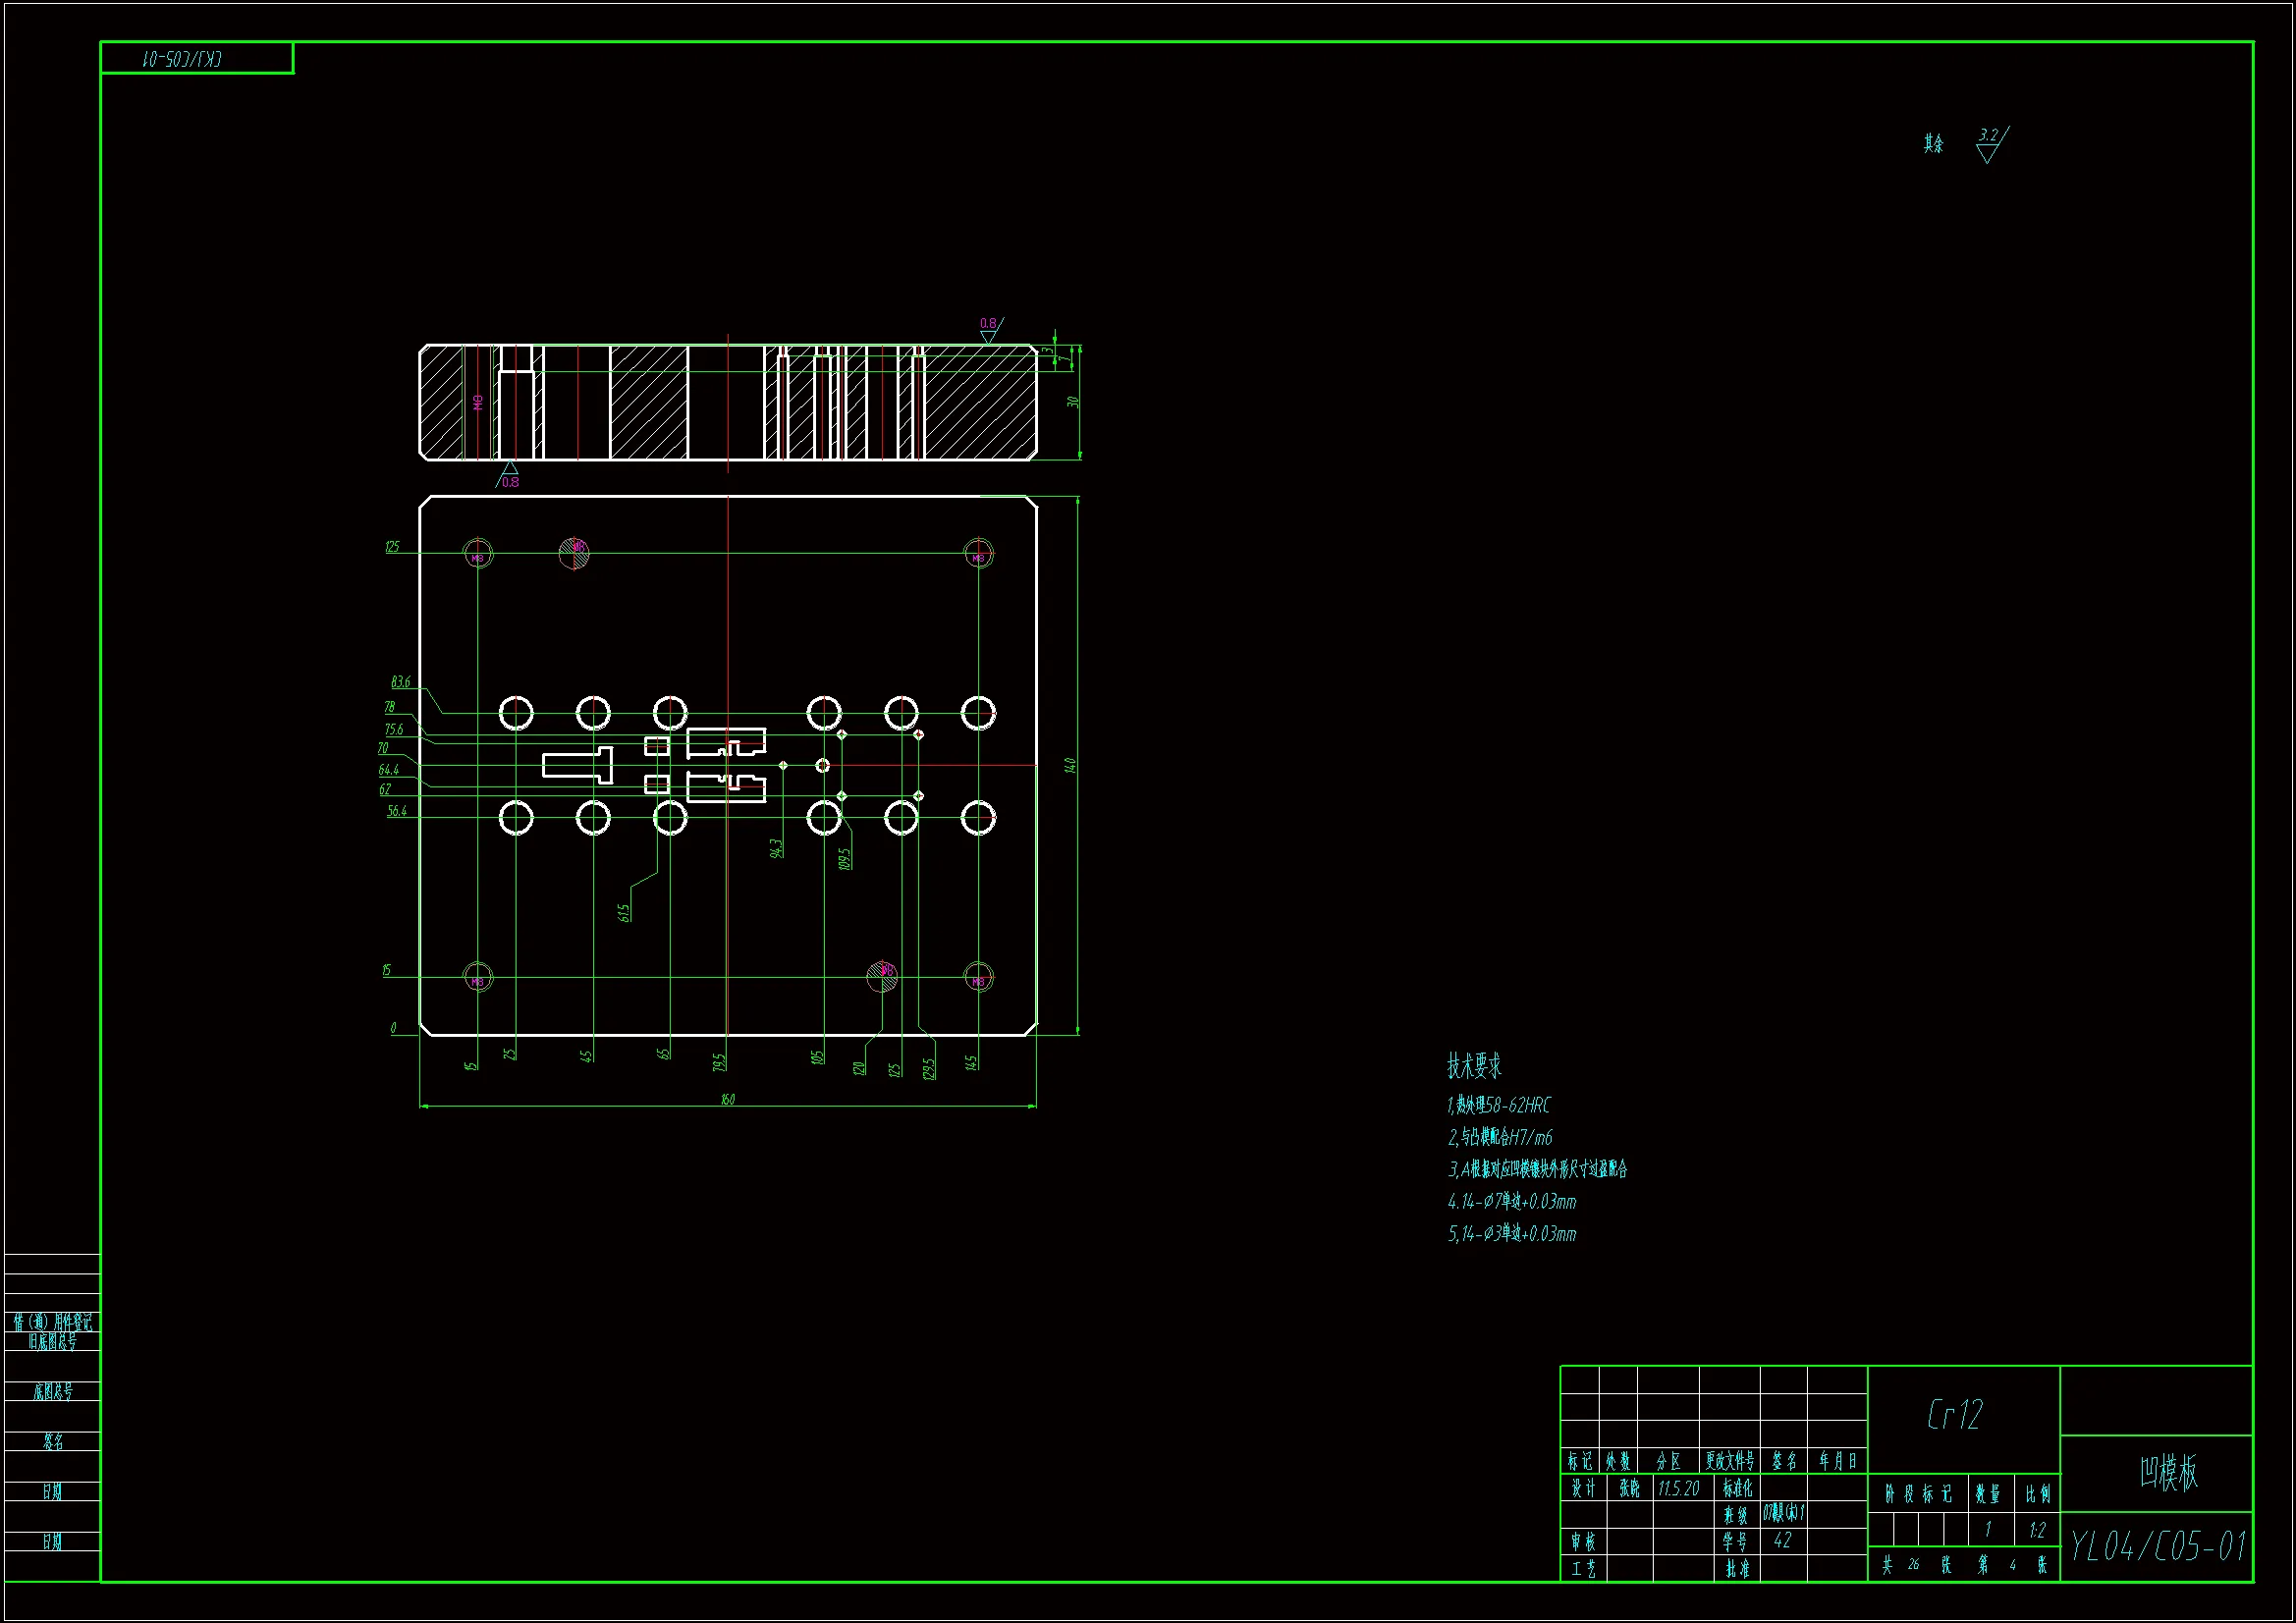Select the 160 width dimension text
Image resolution: width=2296 pixels, height=1623 pixels.
[x=728, y=1099]
